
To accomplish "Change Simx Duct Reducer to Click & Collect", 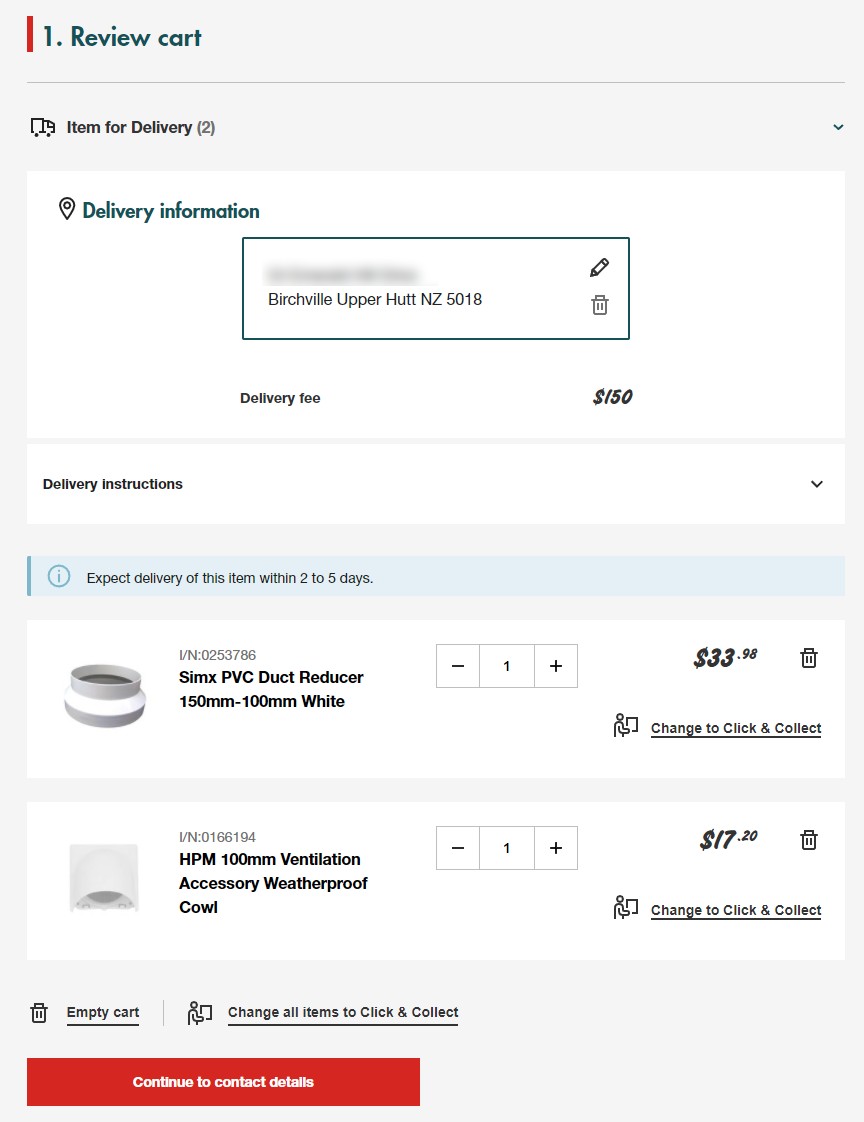I will [735, 728].
